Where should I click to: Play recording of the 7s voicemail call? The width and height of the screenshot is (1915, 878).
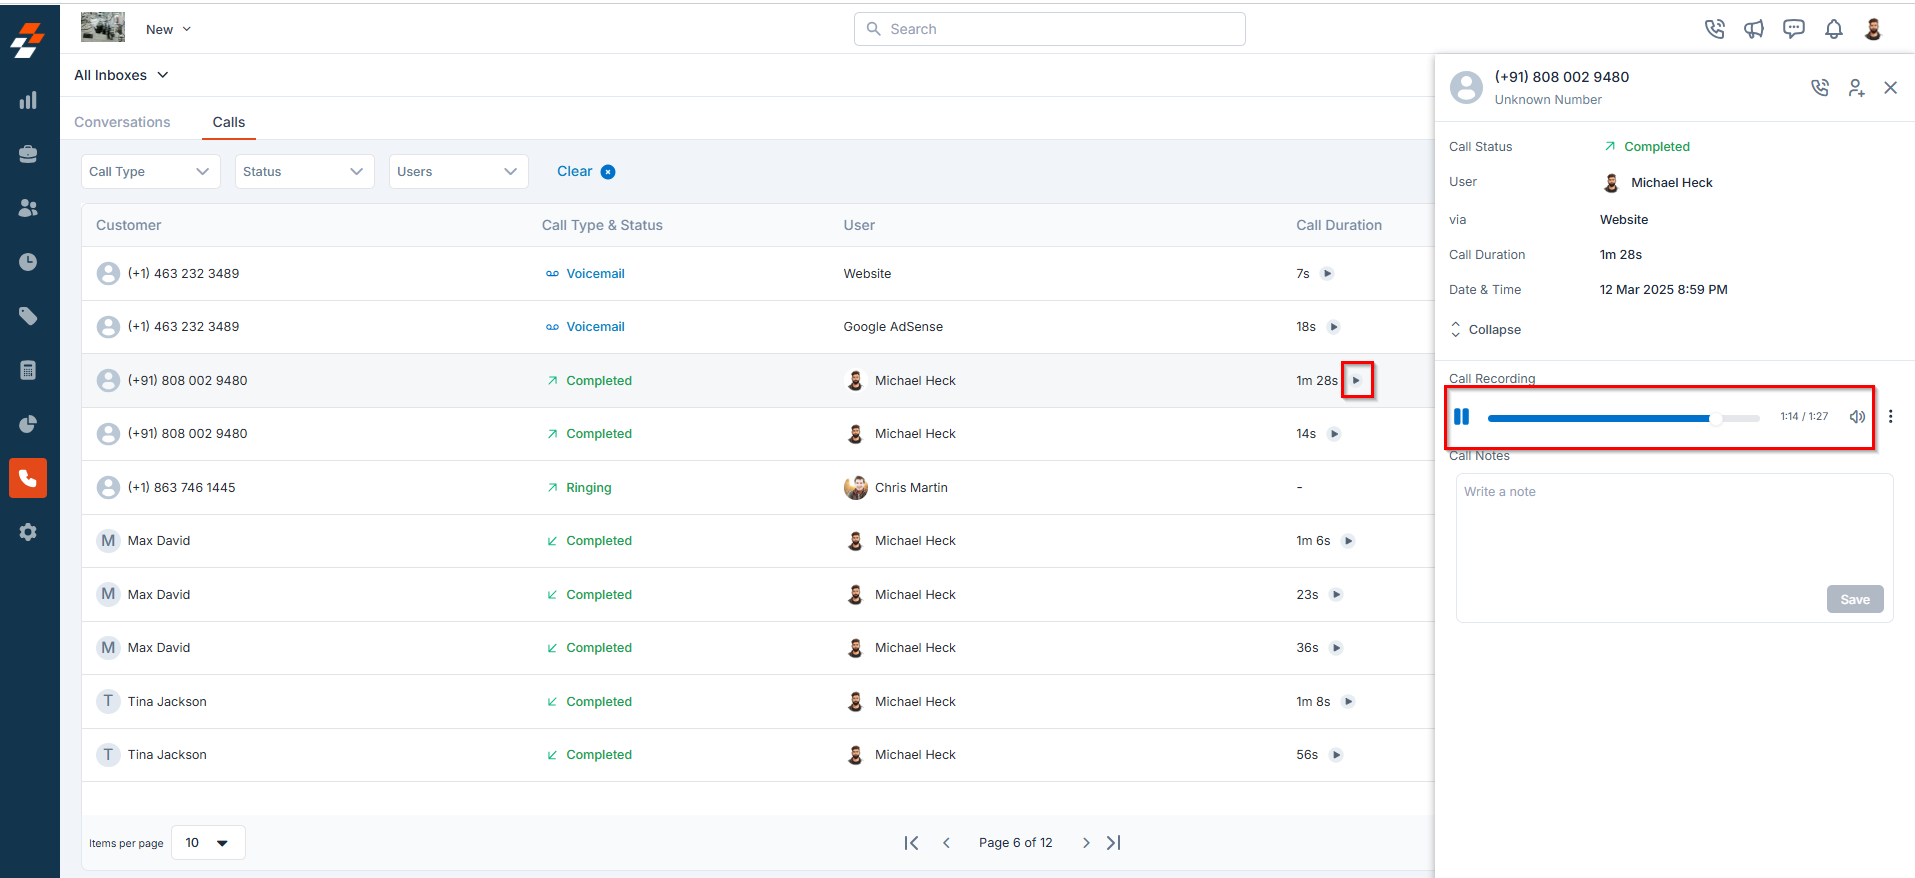point(1327,273)
